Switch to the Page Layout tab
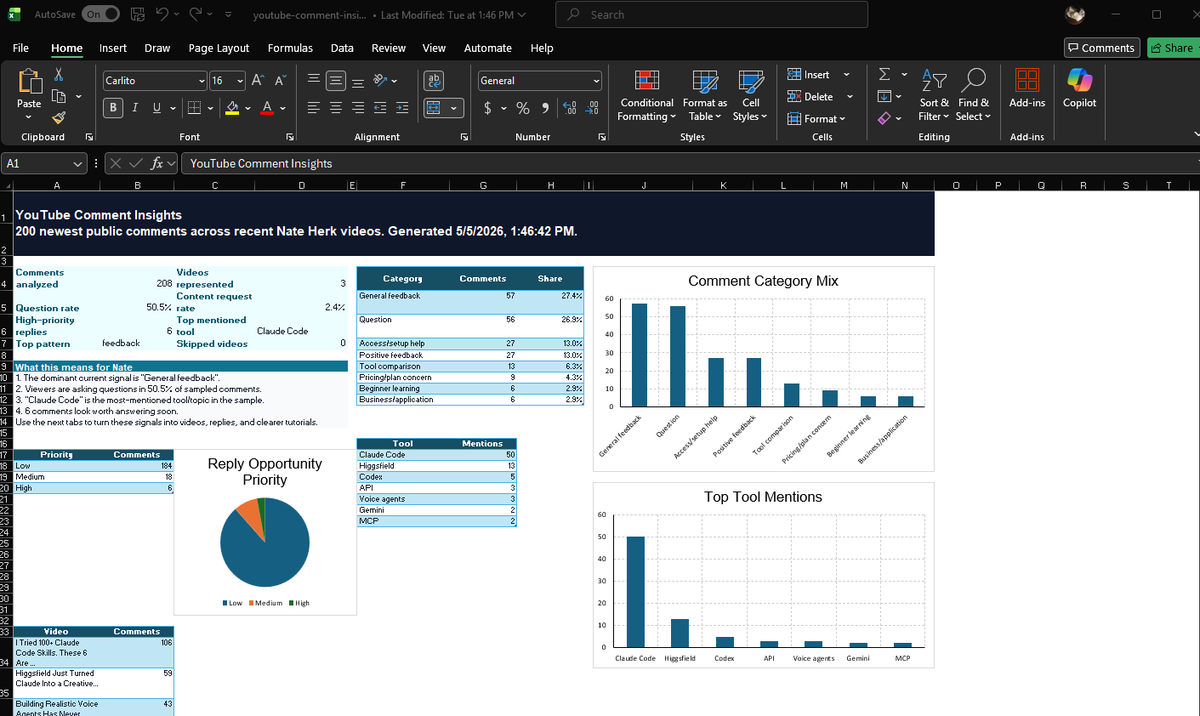1200x716 pixels. point(219,48)
